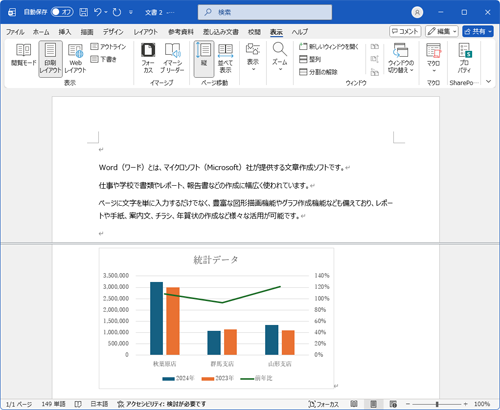500x410 pixels.
Task: Save the document with the disk icon
Action: click(x=83, y=12)
